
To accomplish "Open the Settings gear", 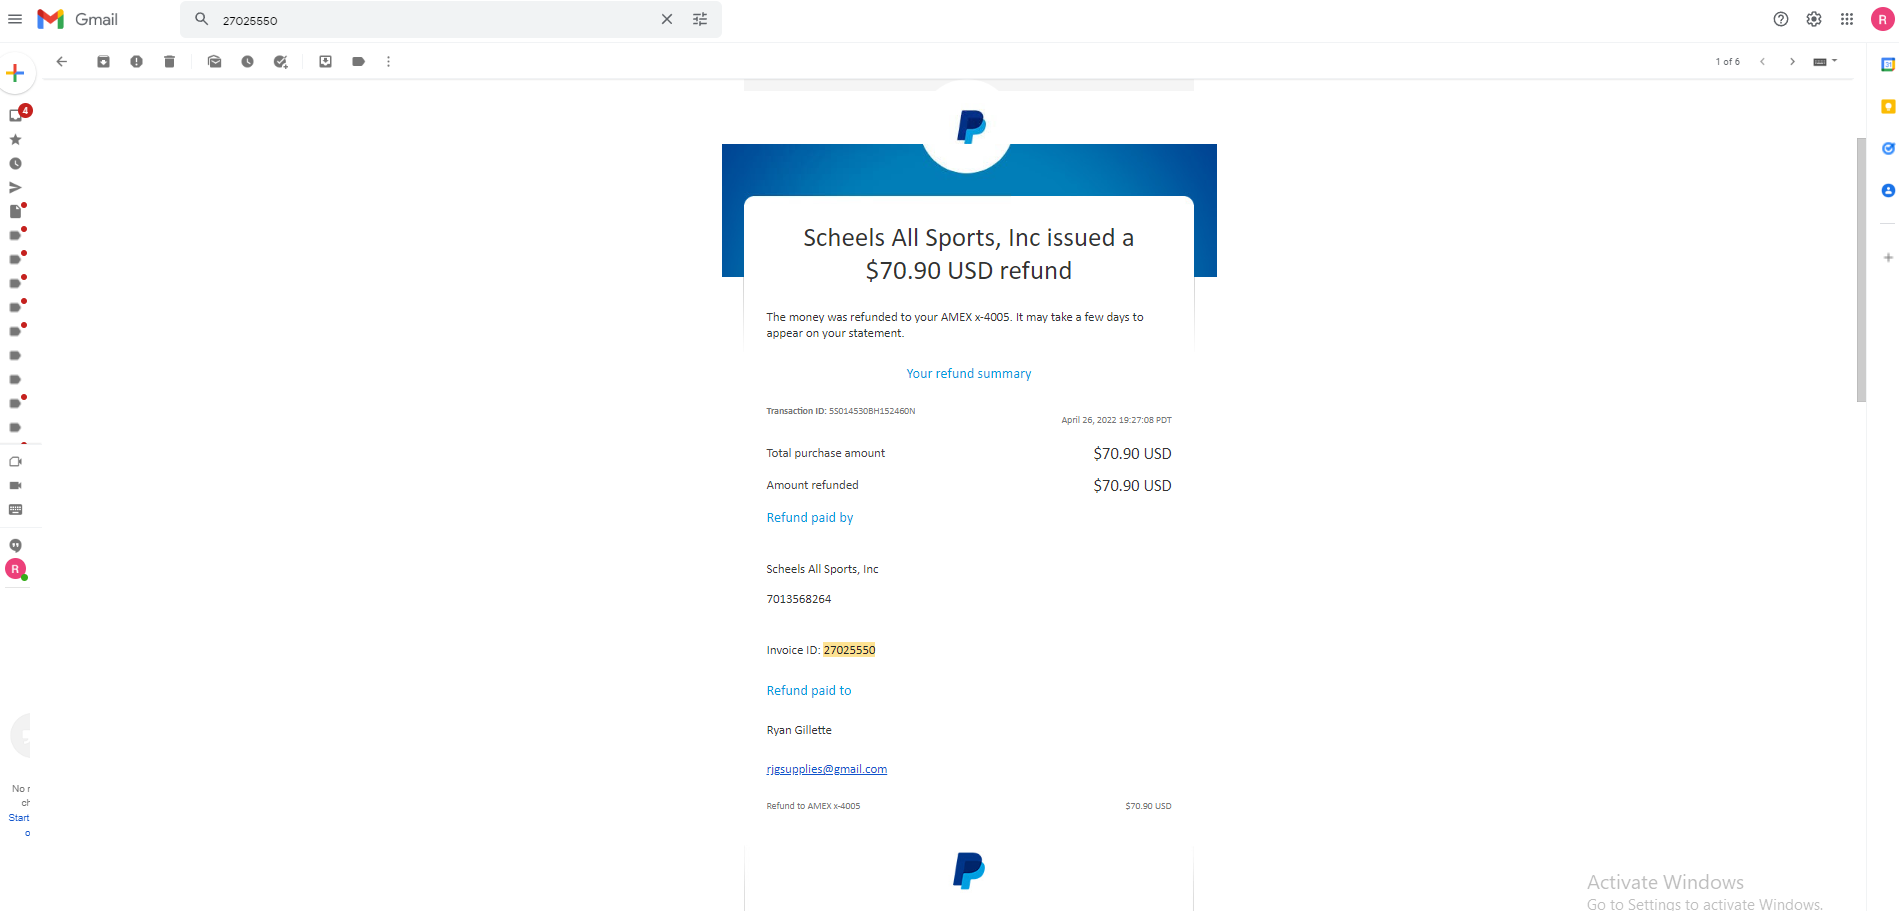I will (1814, 19).
